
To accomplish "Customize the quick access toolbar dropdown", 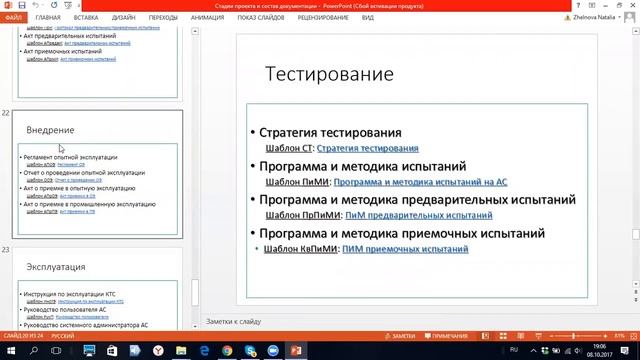I will 78,6.
